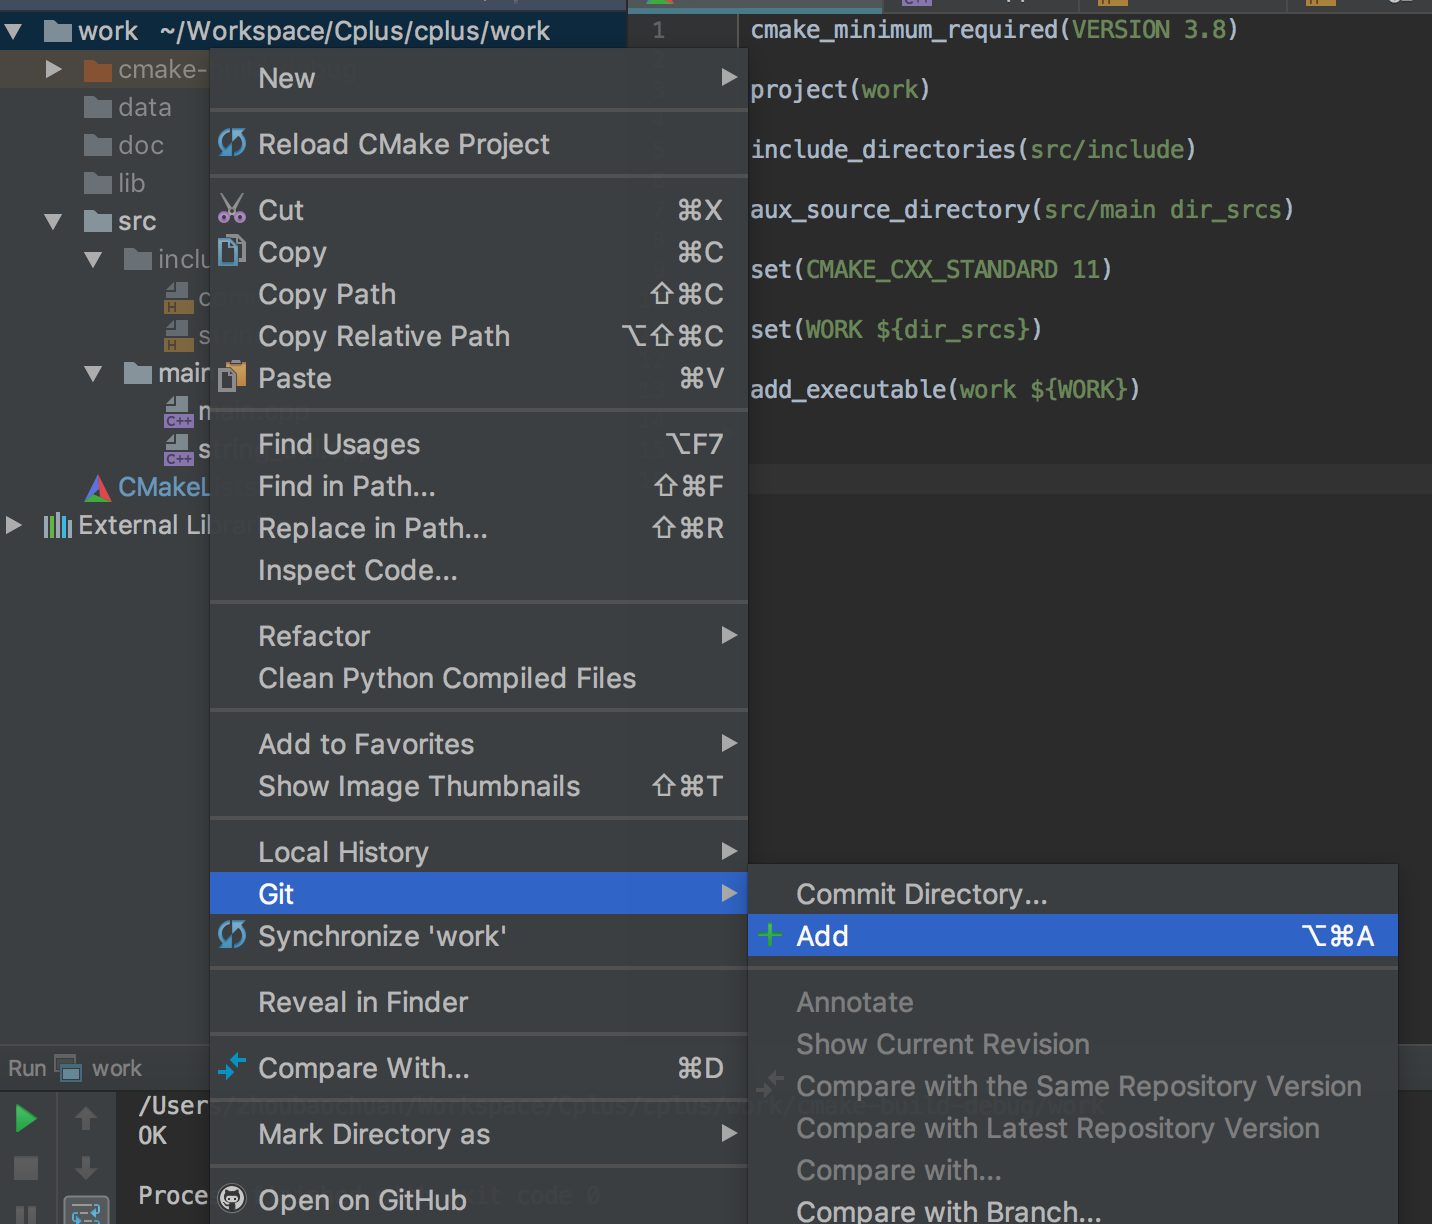
Task: Select the lib folder icon
Action: pos(98,183)
